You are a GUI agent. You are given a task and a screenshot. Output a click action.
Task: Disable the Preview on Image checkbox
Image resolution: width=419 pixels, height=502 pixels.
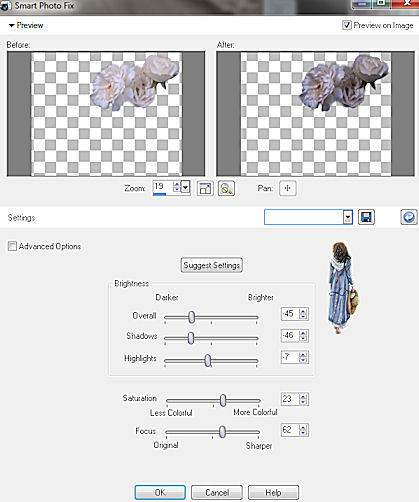point(347,25)
